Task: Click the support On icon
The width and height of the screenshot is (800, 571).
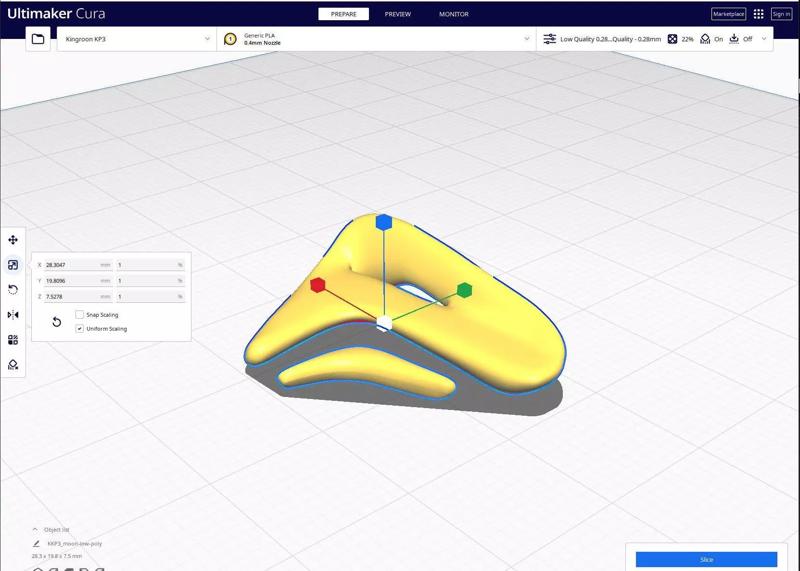Action: [705, 39]
